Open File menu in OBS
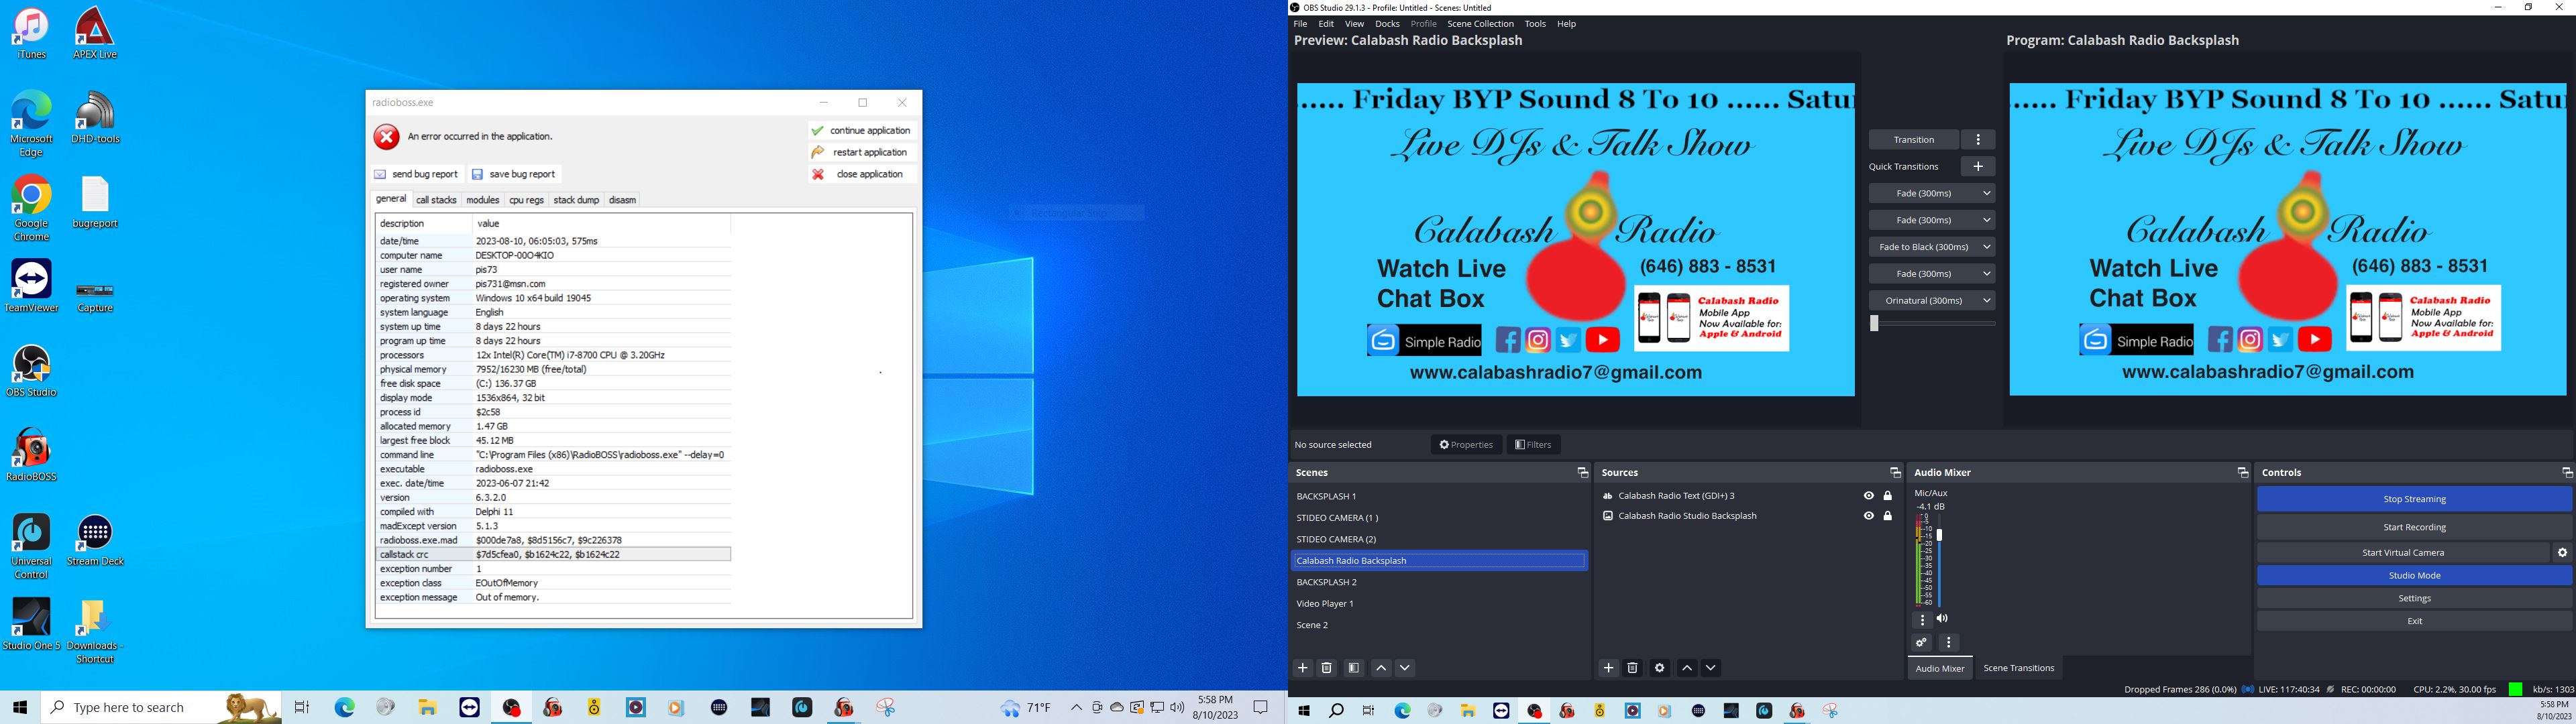Screen dimensions: 2576x724 point(1300,24)
